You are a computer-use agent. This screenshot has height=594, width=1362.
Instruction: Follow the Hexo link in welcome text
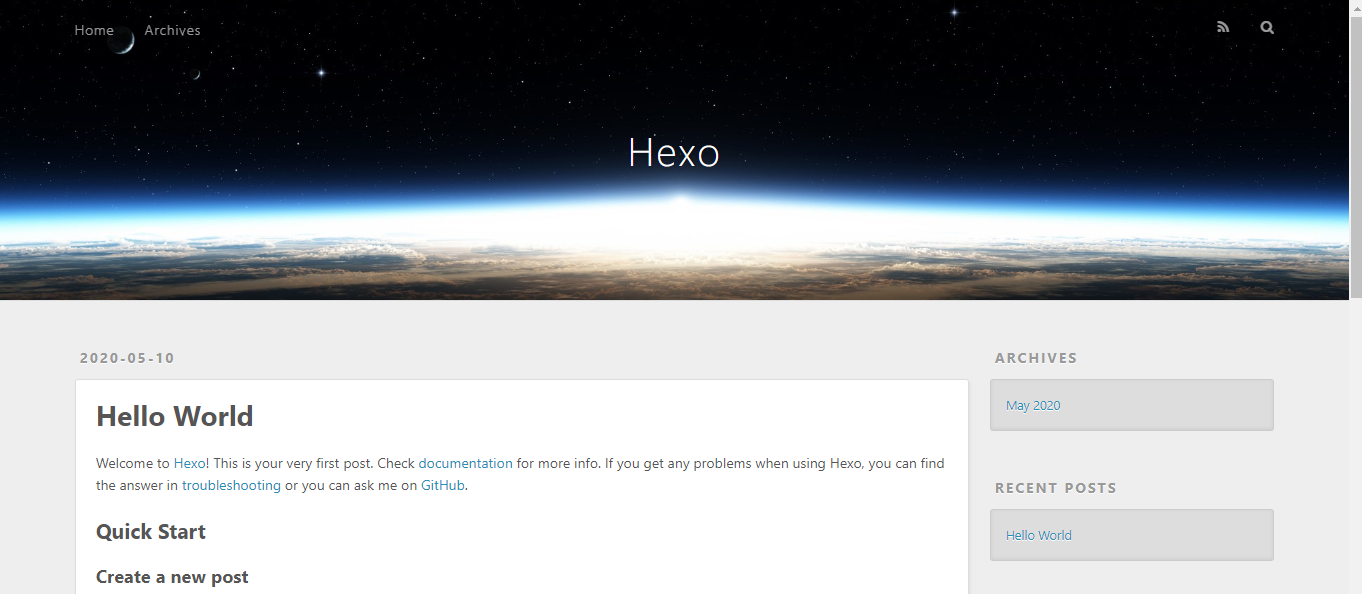[x=189, y=463]
